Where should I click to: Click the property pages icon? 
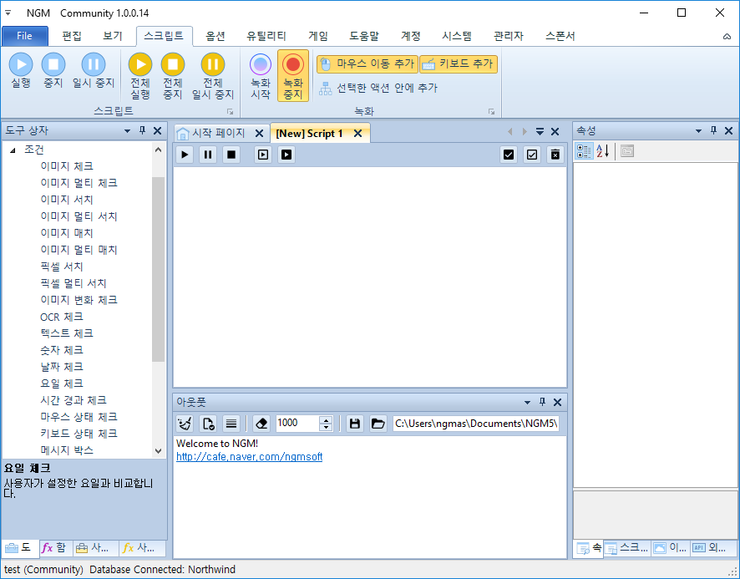click(627, 151)
